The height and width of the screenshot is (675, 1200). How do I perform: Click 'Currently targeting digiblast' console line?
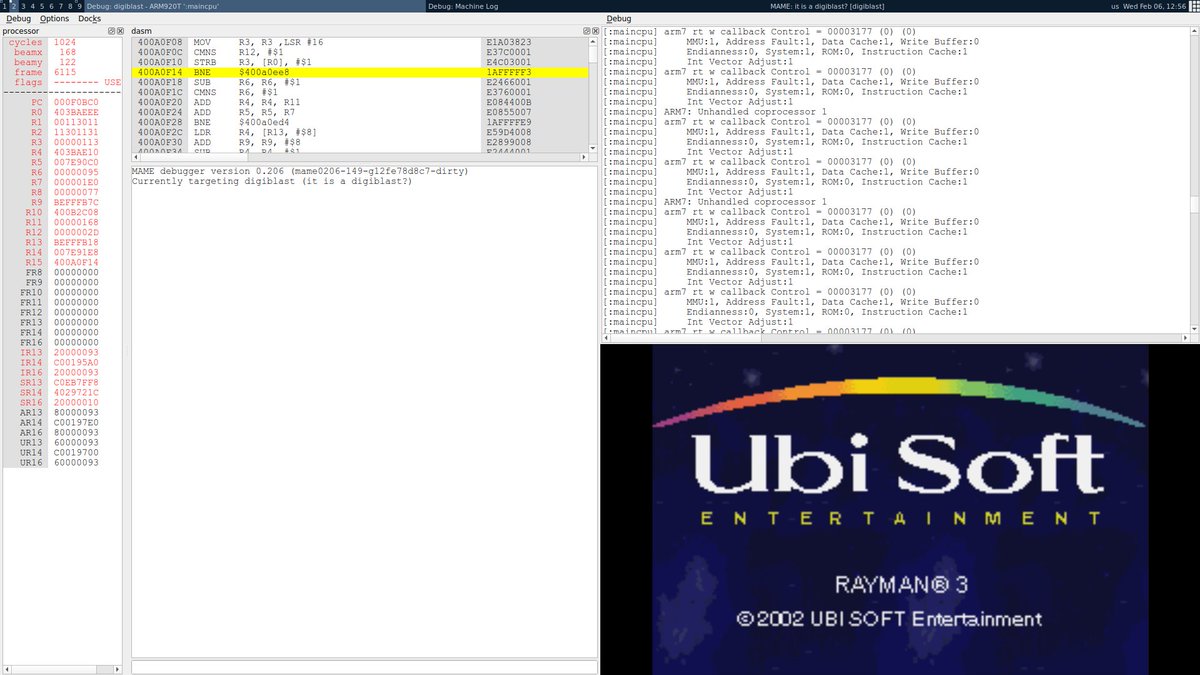coord(272,182)
